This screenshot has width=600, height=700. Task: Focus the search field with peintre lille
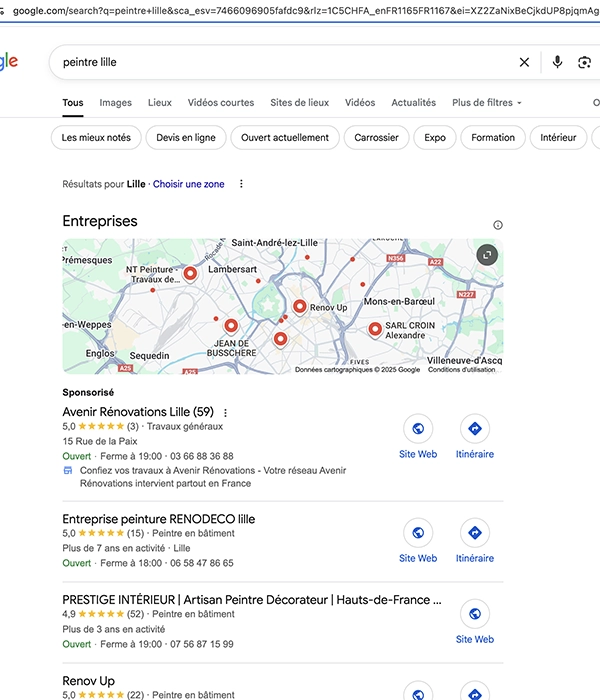coord(286,62)
